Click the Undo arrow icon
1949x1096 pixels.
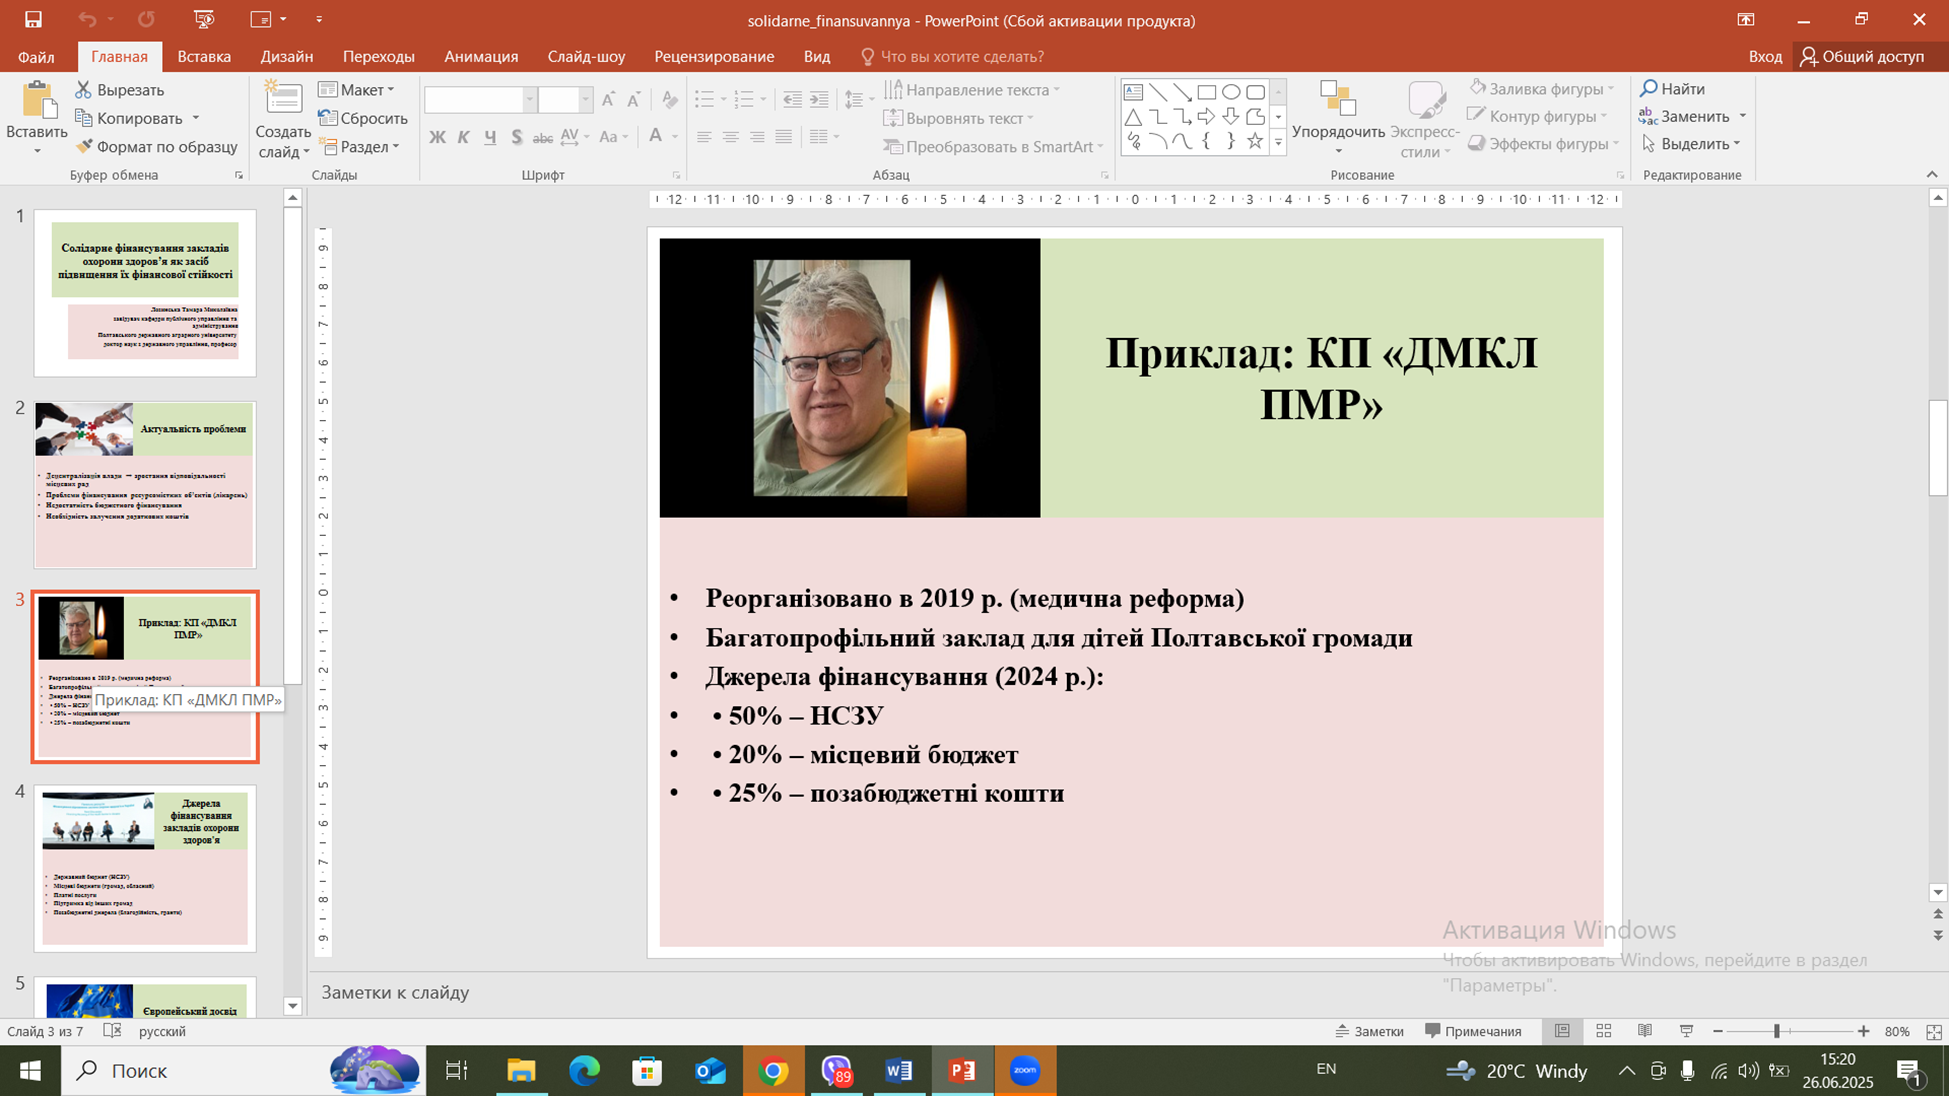pyautogui.click(x=87, y=20)
